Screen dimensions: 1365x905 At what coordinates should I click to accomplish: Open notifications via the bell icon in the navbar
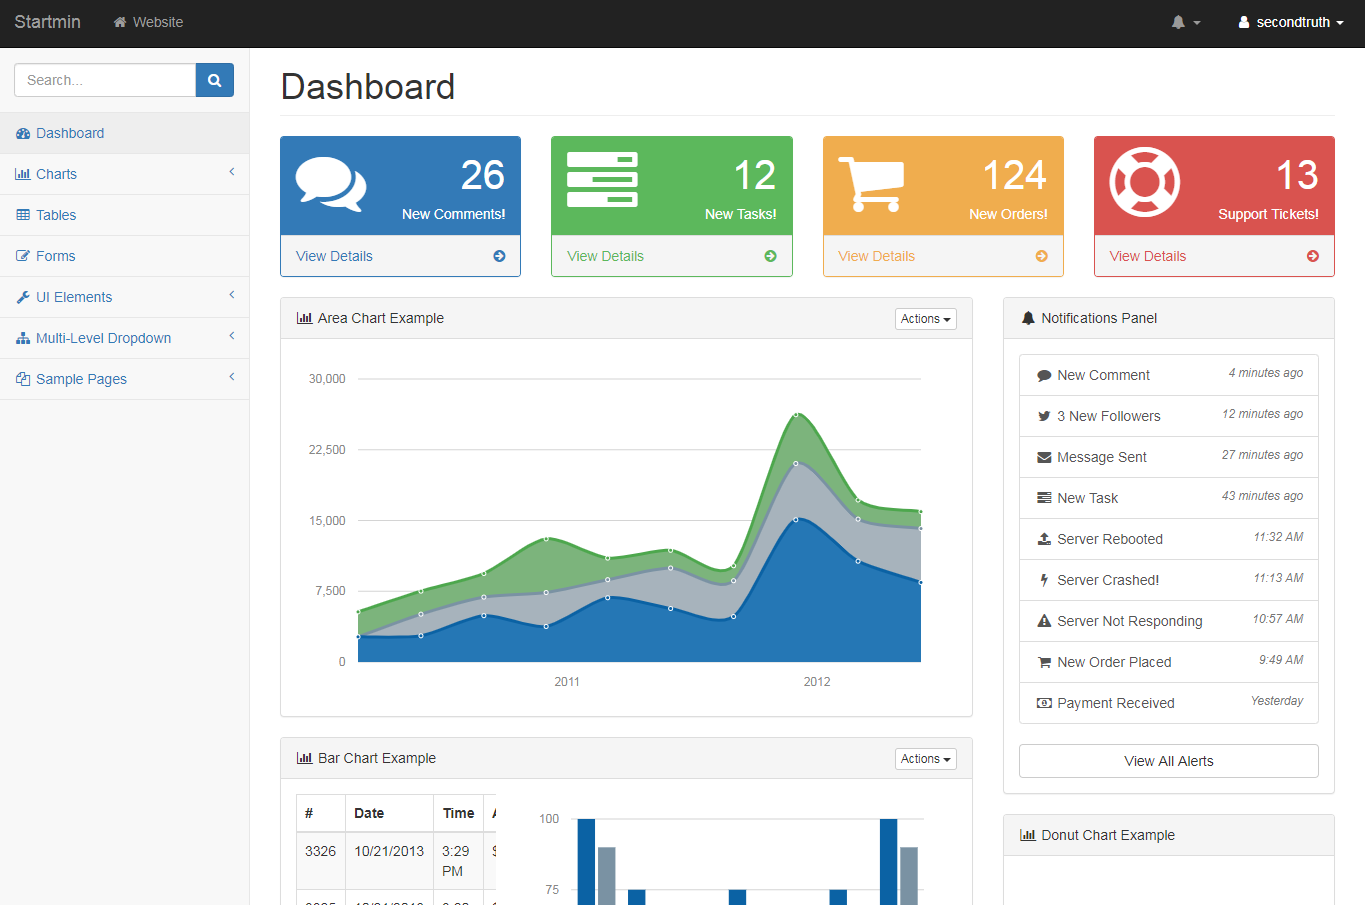point(1179,22)
